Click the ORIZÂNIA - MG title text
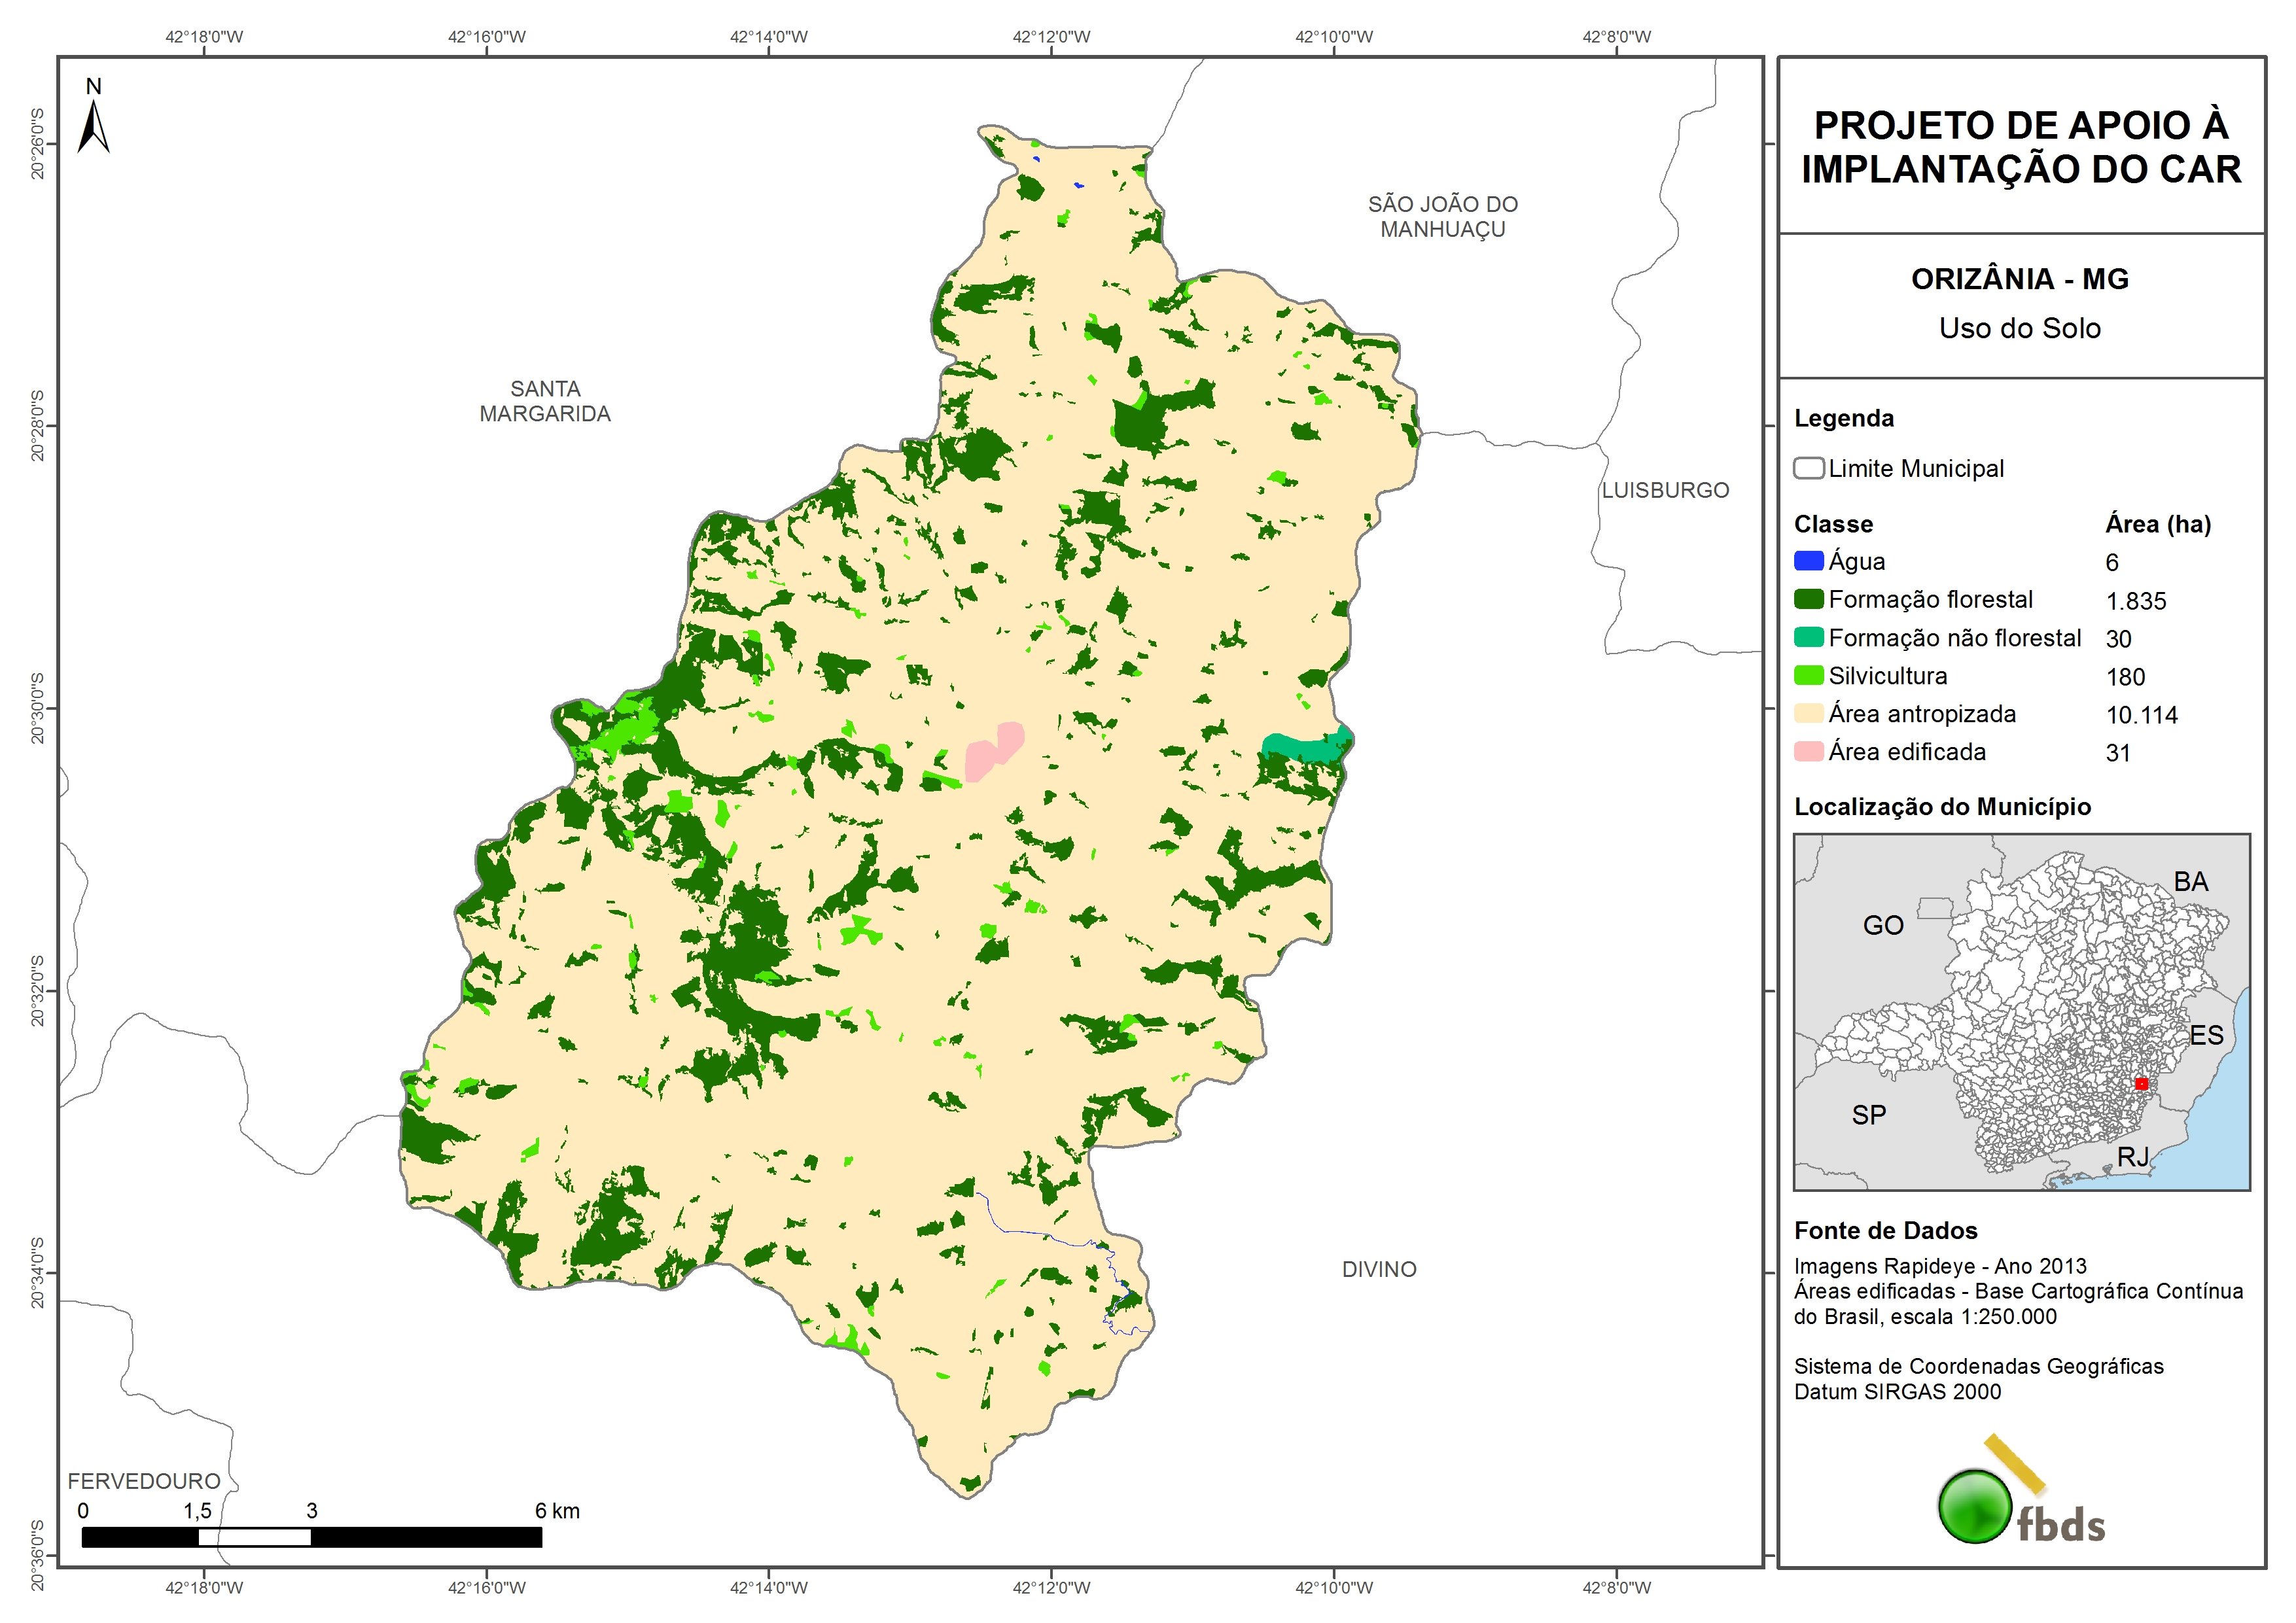The height and width of the screenshot is (1623, 2296). point(2019,279)
